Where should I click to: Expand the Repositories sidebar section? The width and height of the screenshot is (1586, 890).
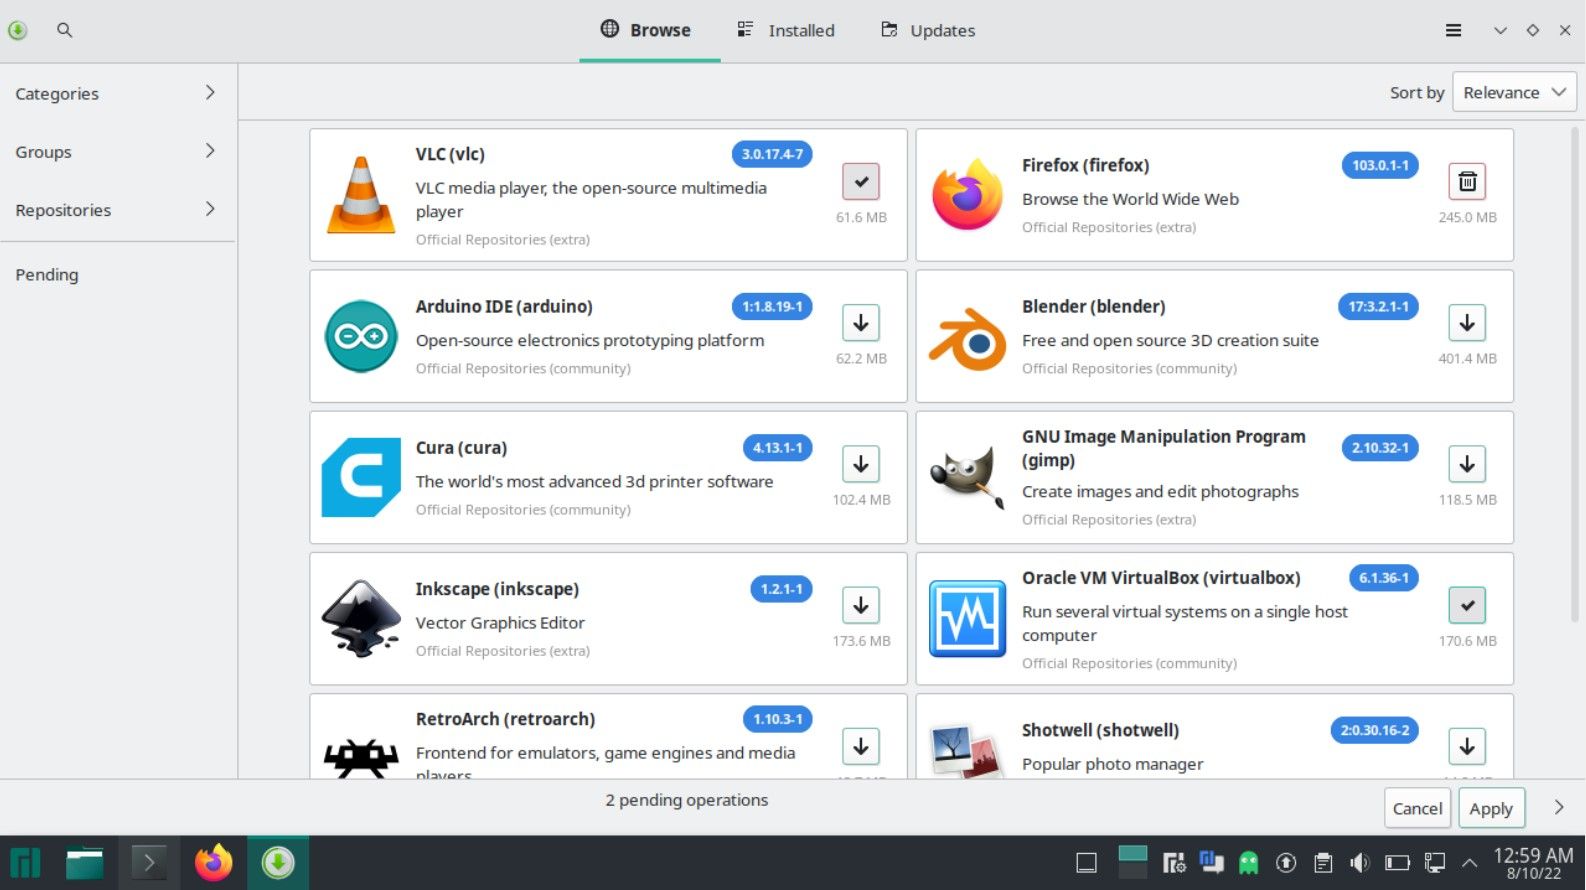click(118, 210)
